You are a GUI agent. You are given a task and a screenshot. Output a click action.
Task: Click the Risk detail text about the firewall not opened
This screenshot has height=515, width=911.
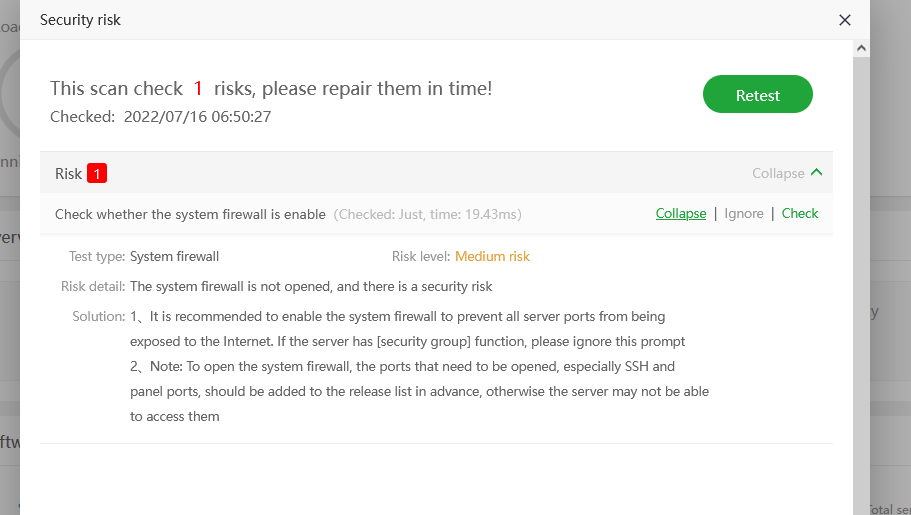pyautogui.click(x=311, y=286)
